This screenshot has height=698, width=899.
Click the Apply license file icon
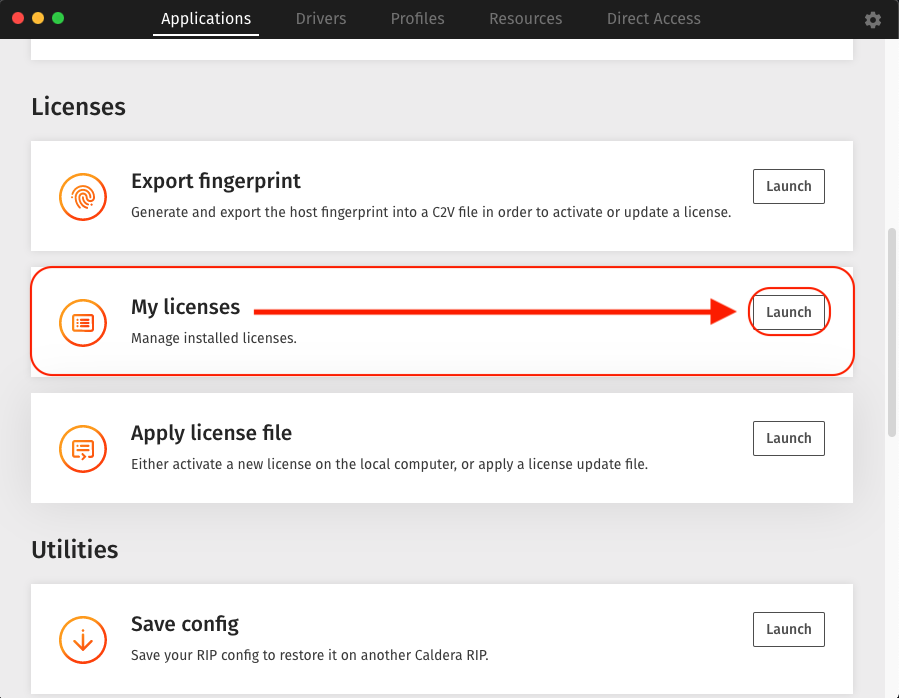pyautogui.click(x=83, y=449)
